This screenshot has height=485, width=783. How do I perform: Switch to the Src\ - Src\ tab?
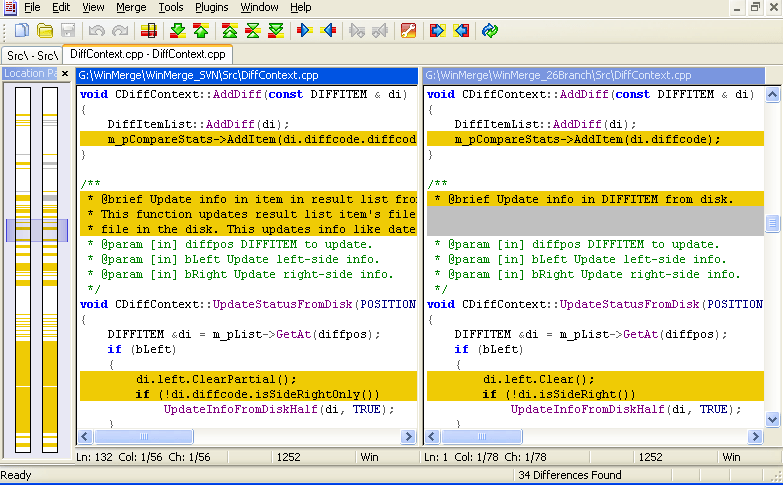coord(31,54)
